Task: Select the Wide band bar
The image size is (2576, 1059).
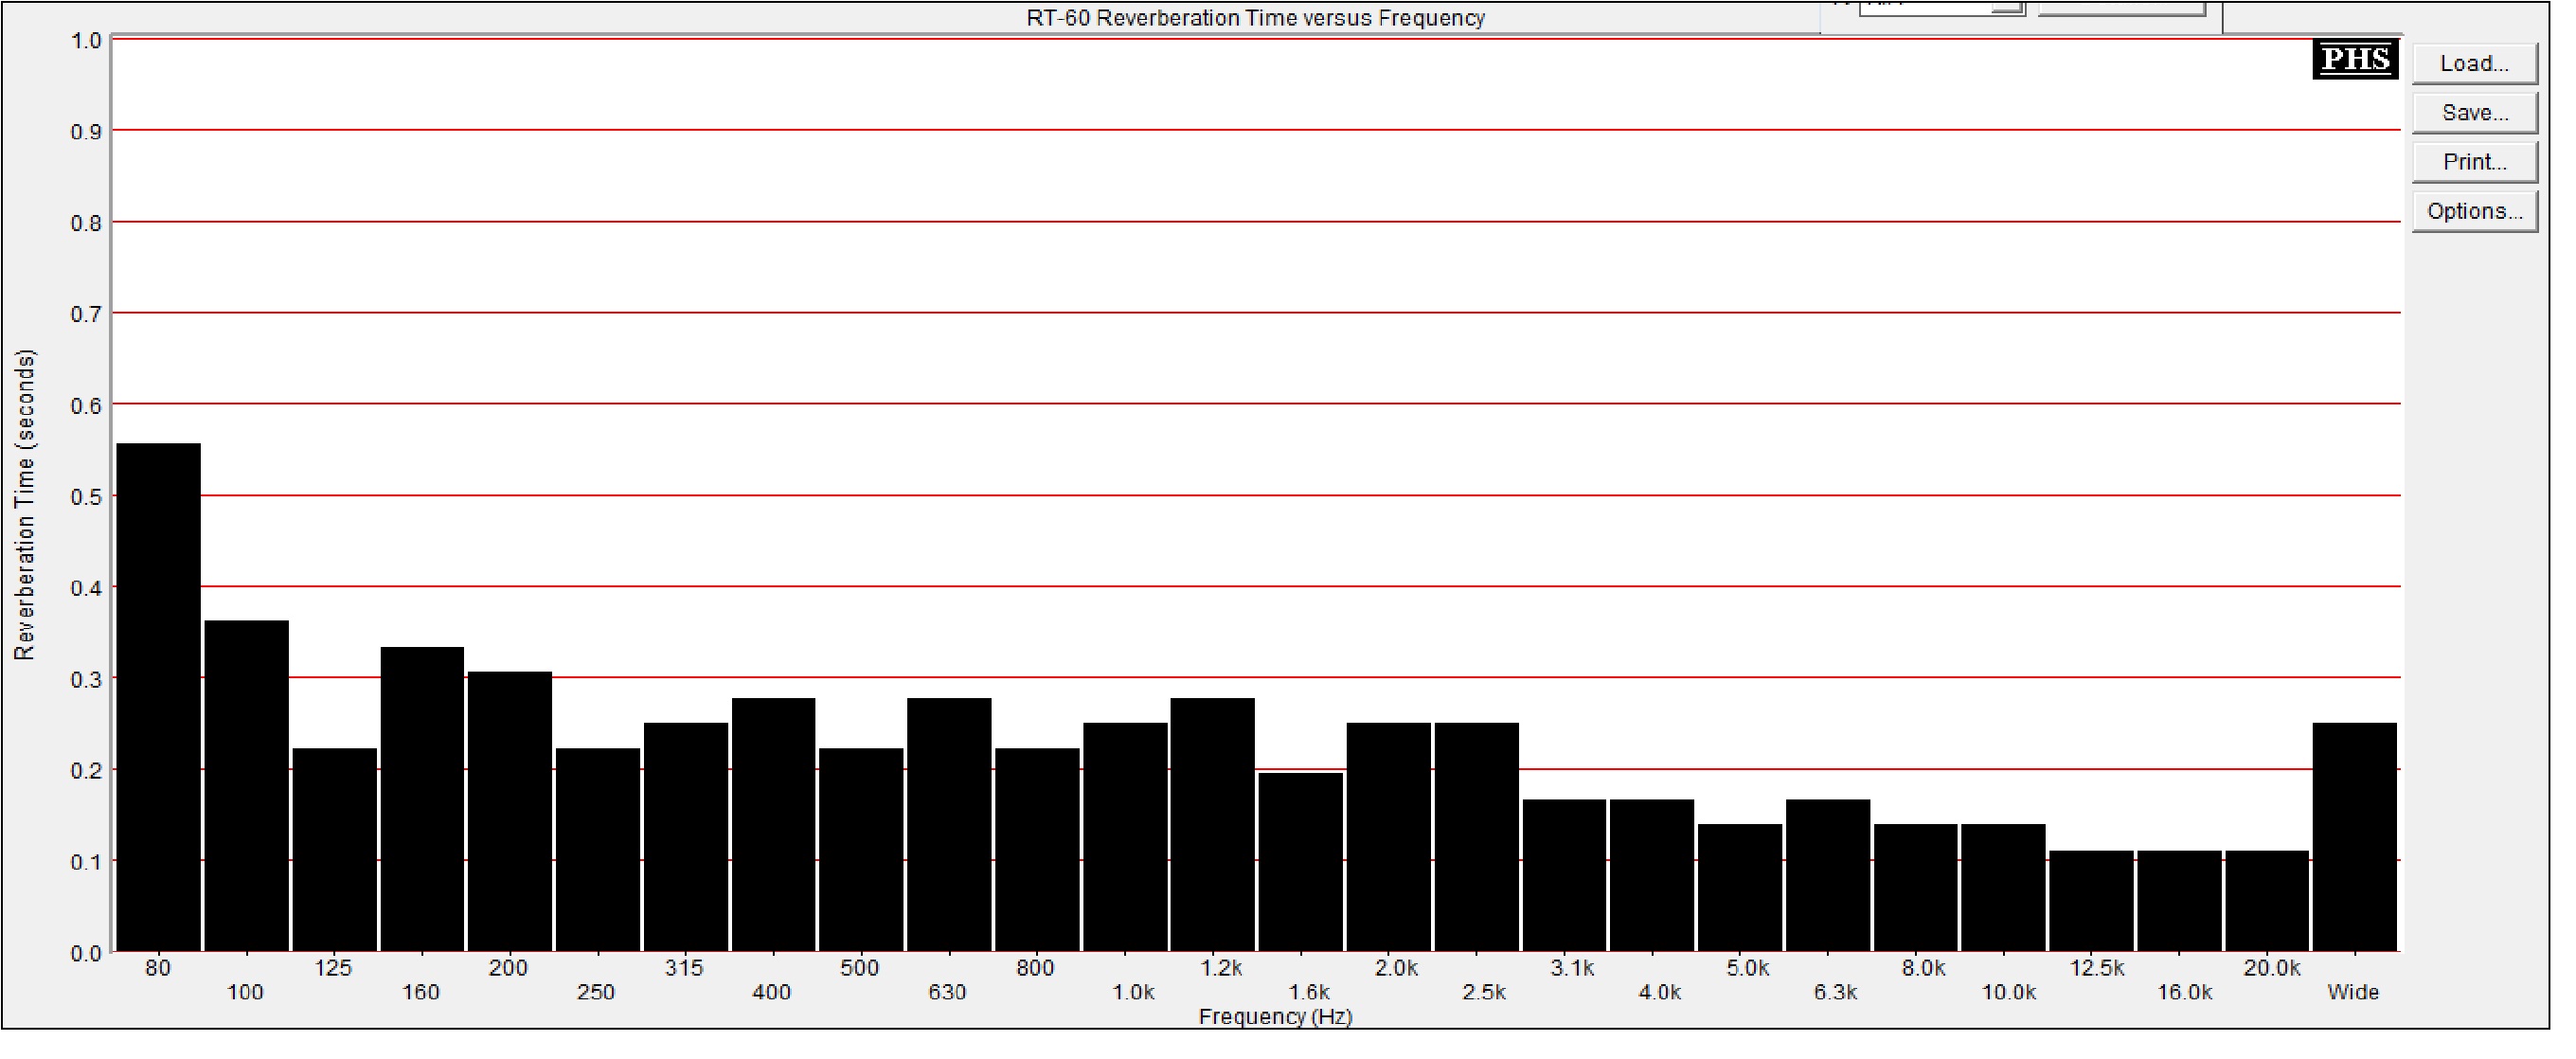Action: pos(2354,837)
